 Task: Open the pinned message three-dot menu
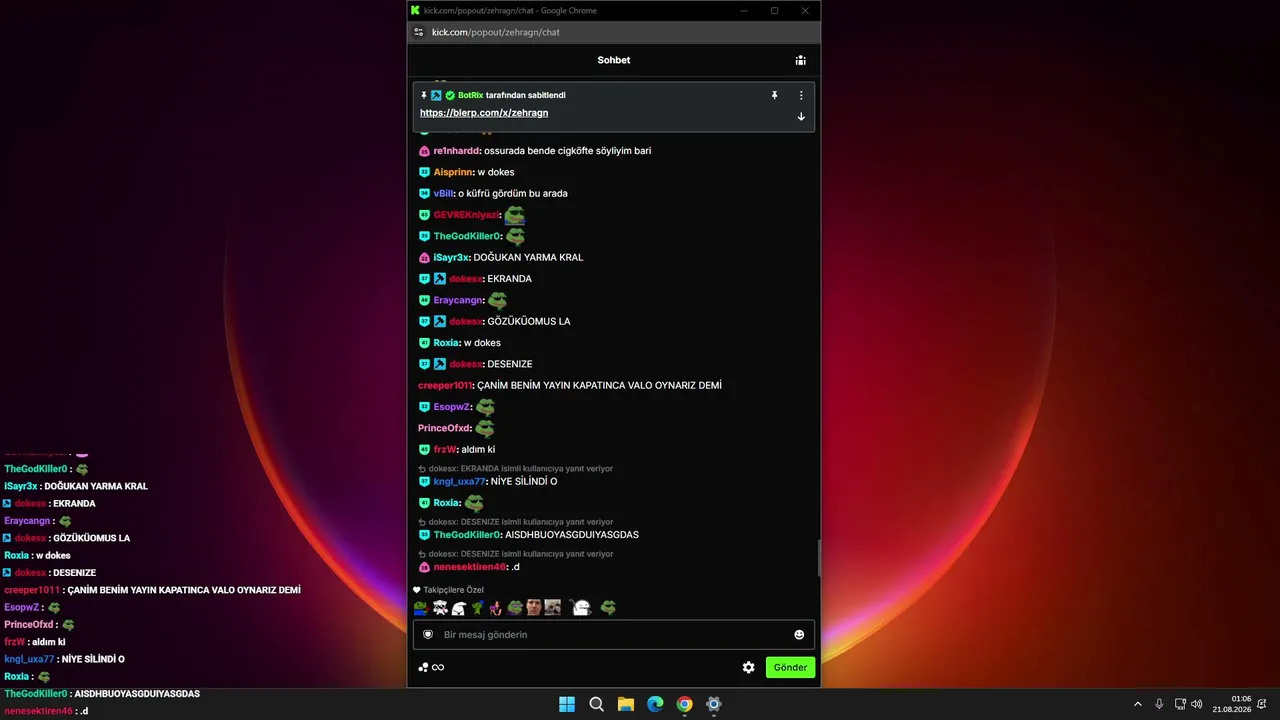(x=801, y=95)
